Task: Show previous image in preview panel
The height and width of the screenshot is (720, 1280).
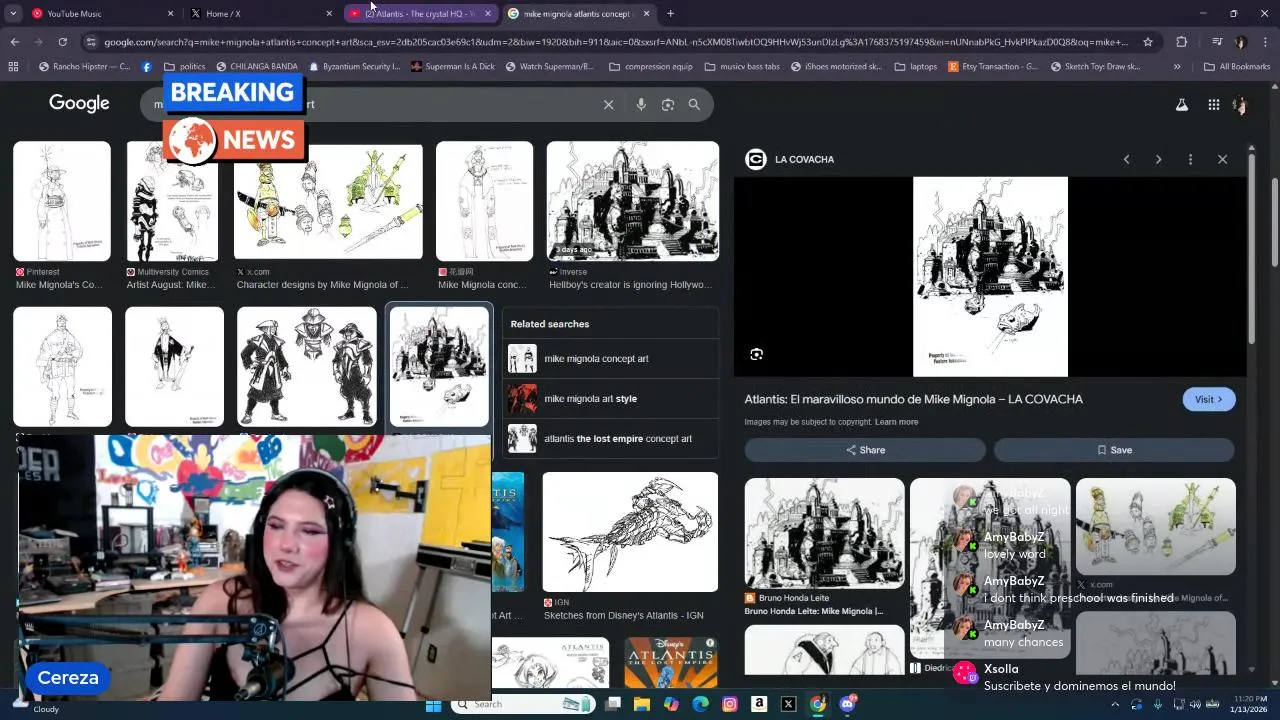Action: coord(1126,159)
